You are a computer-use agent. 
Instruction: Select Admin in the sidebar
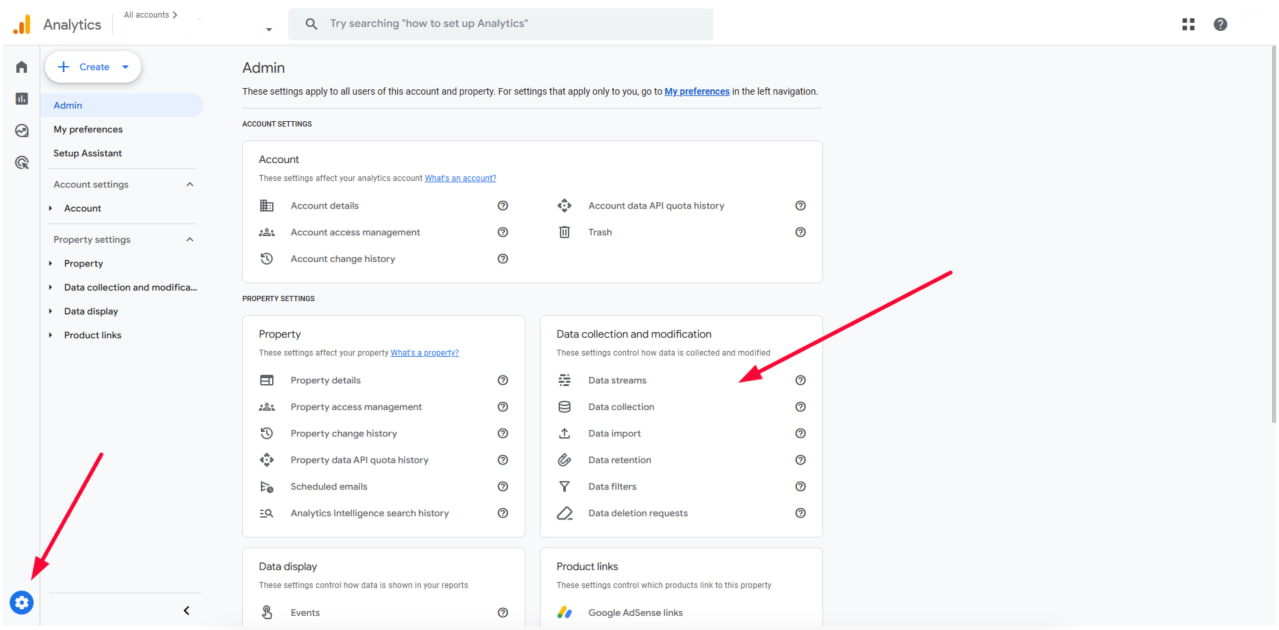123,105
